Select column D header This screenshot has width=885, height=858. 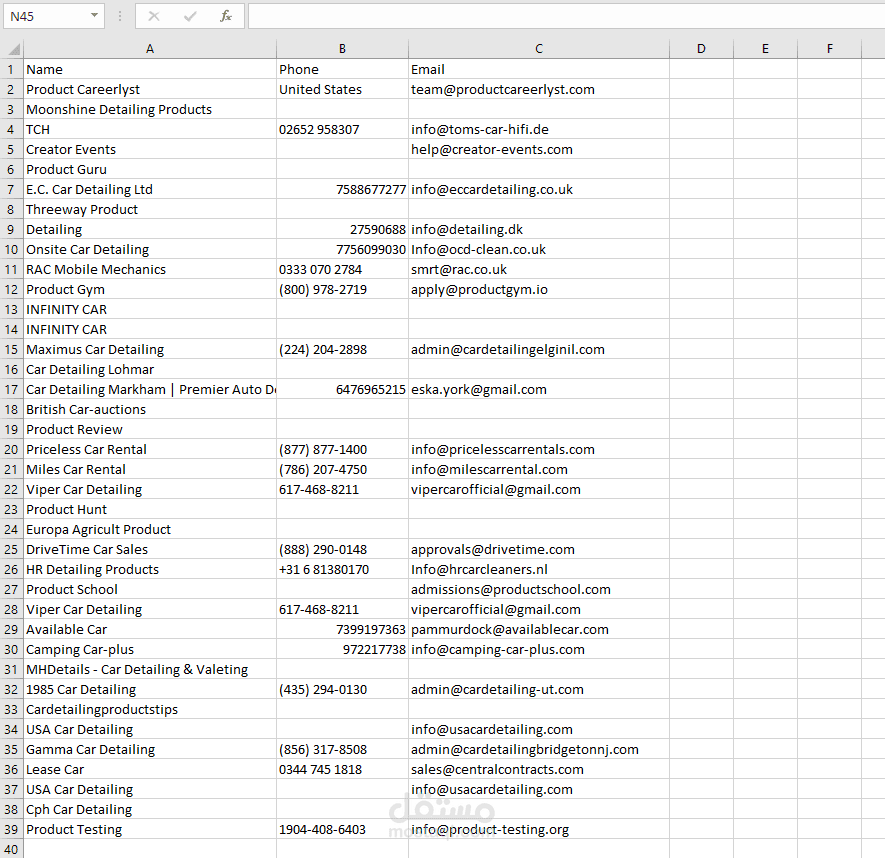pyautogui.click(x=701, y=49)
